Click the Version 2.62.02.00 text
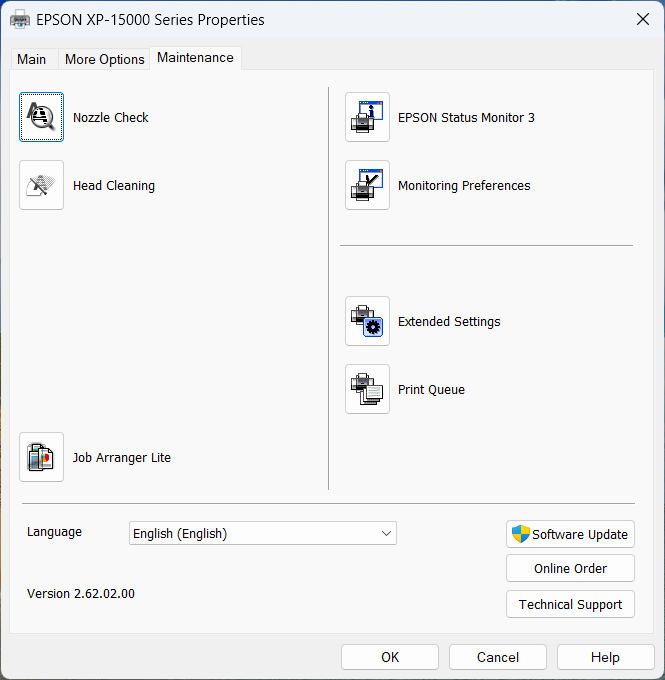The image size is (665, 680). point(81,593)
